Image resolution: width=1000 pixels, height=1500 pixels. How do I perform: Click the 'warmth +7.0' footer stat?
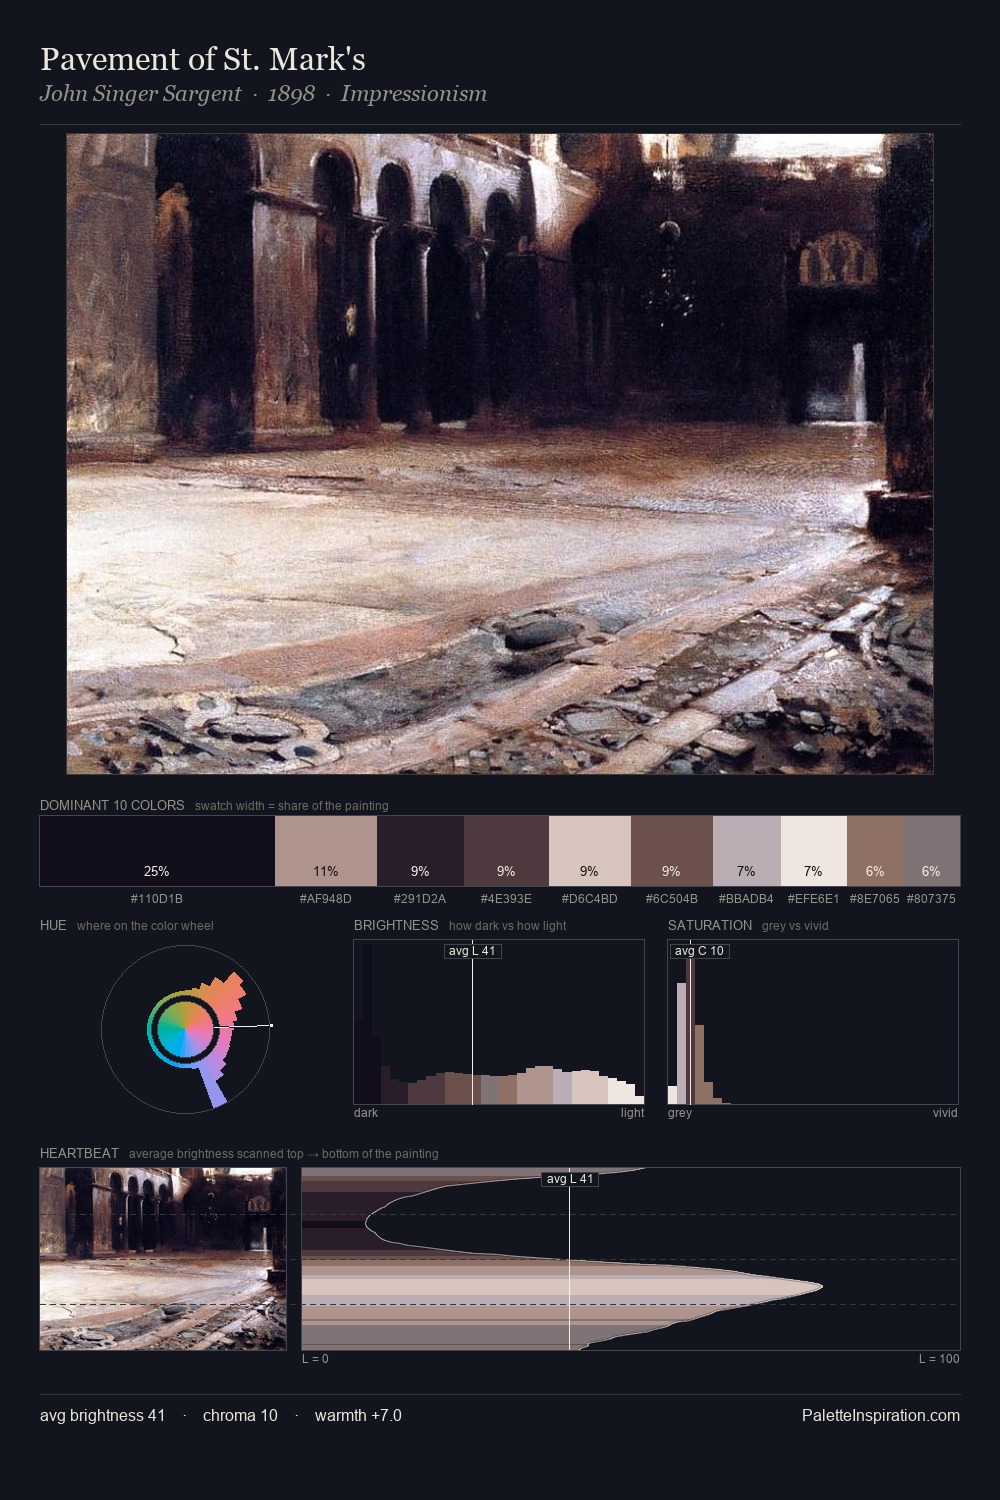(358, 1415)
